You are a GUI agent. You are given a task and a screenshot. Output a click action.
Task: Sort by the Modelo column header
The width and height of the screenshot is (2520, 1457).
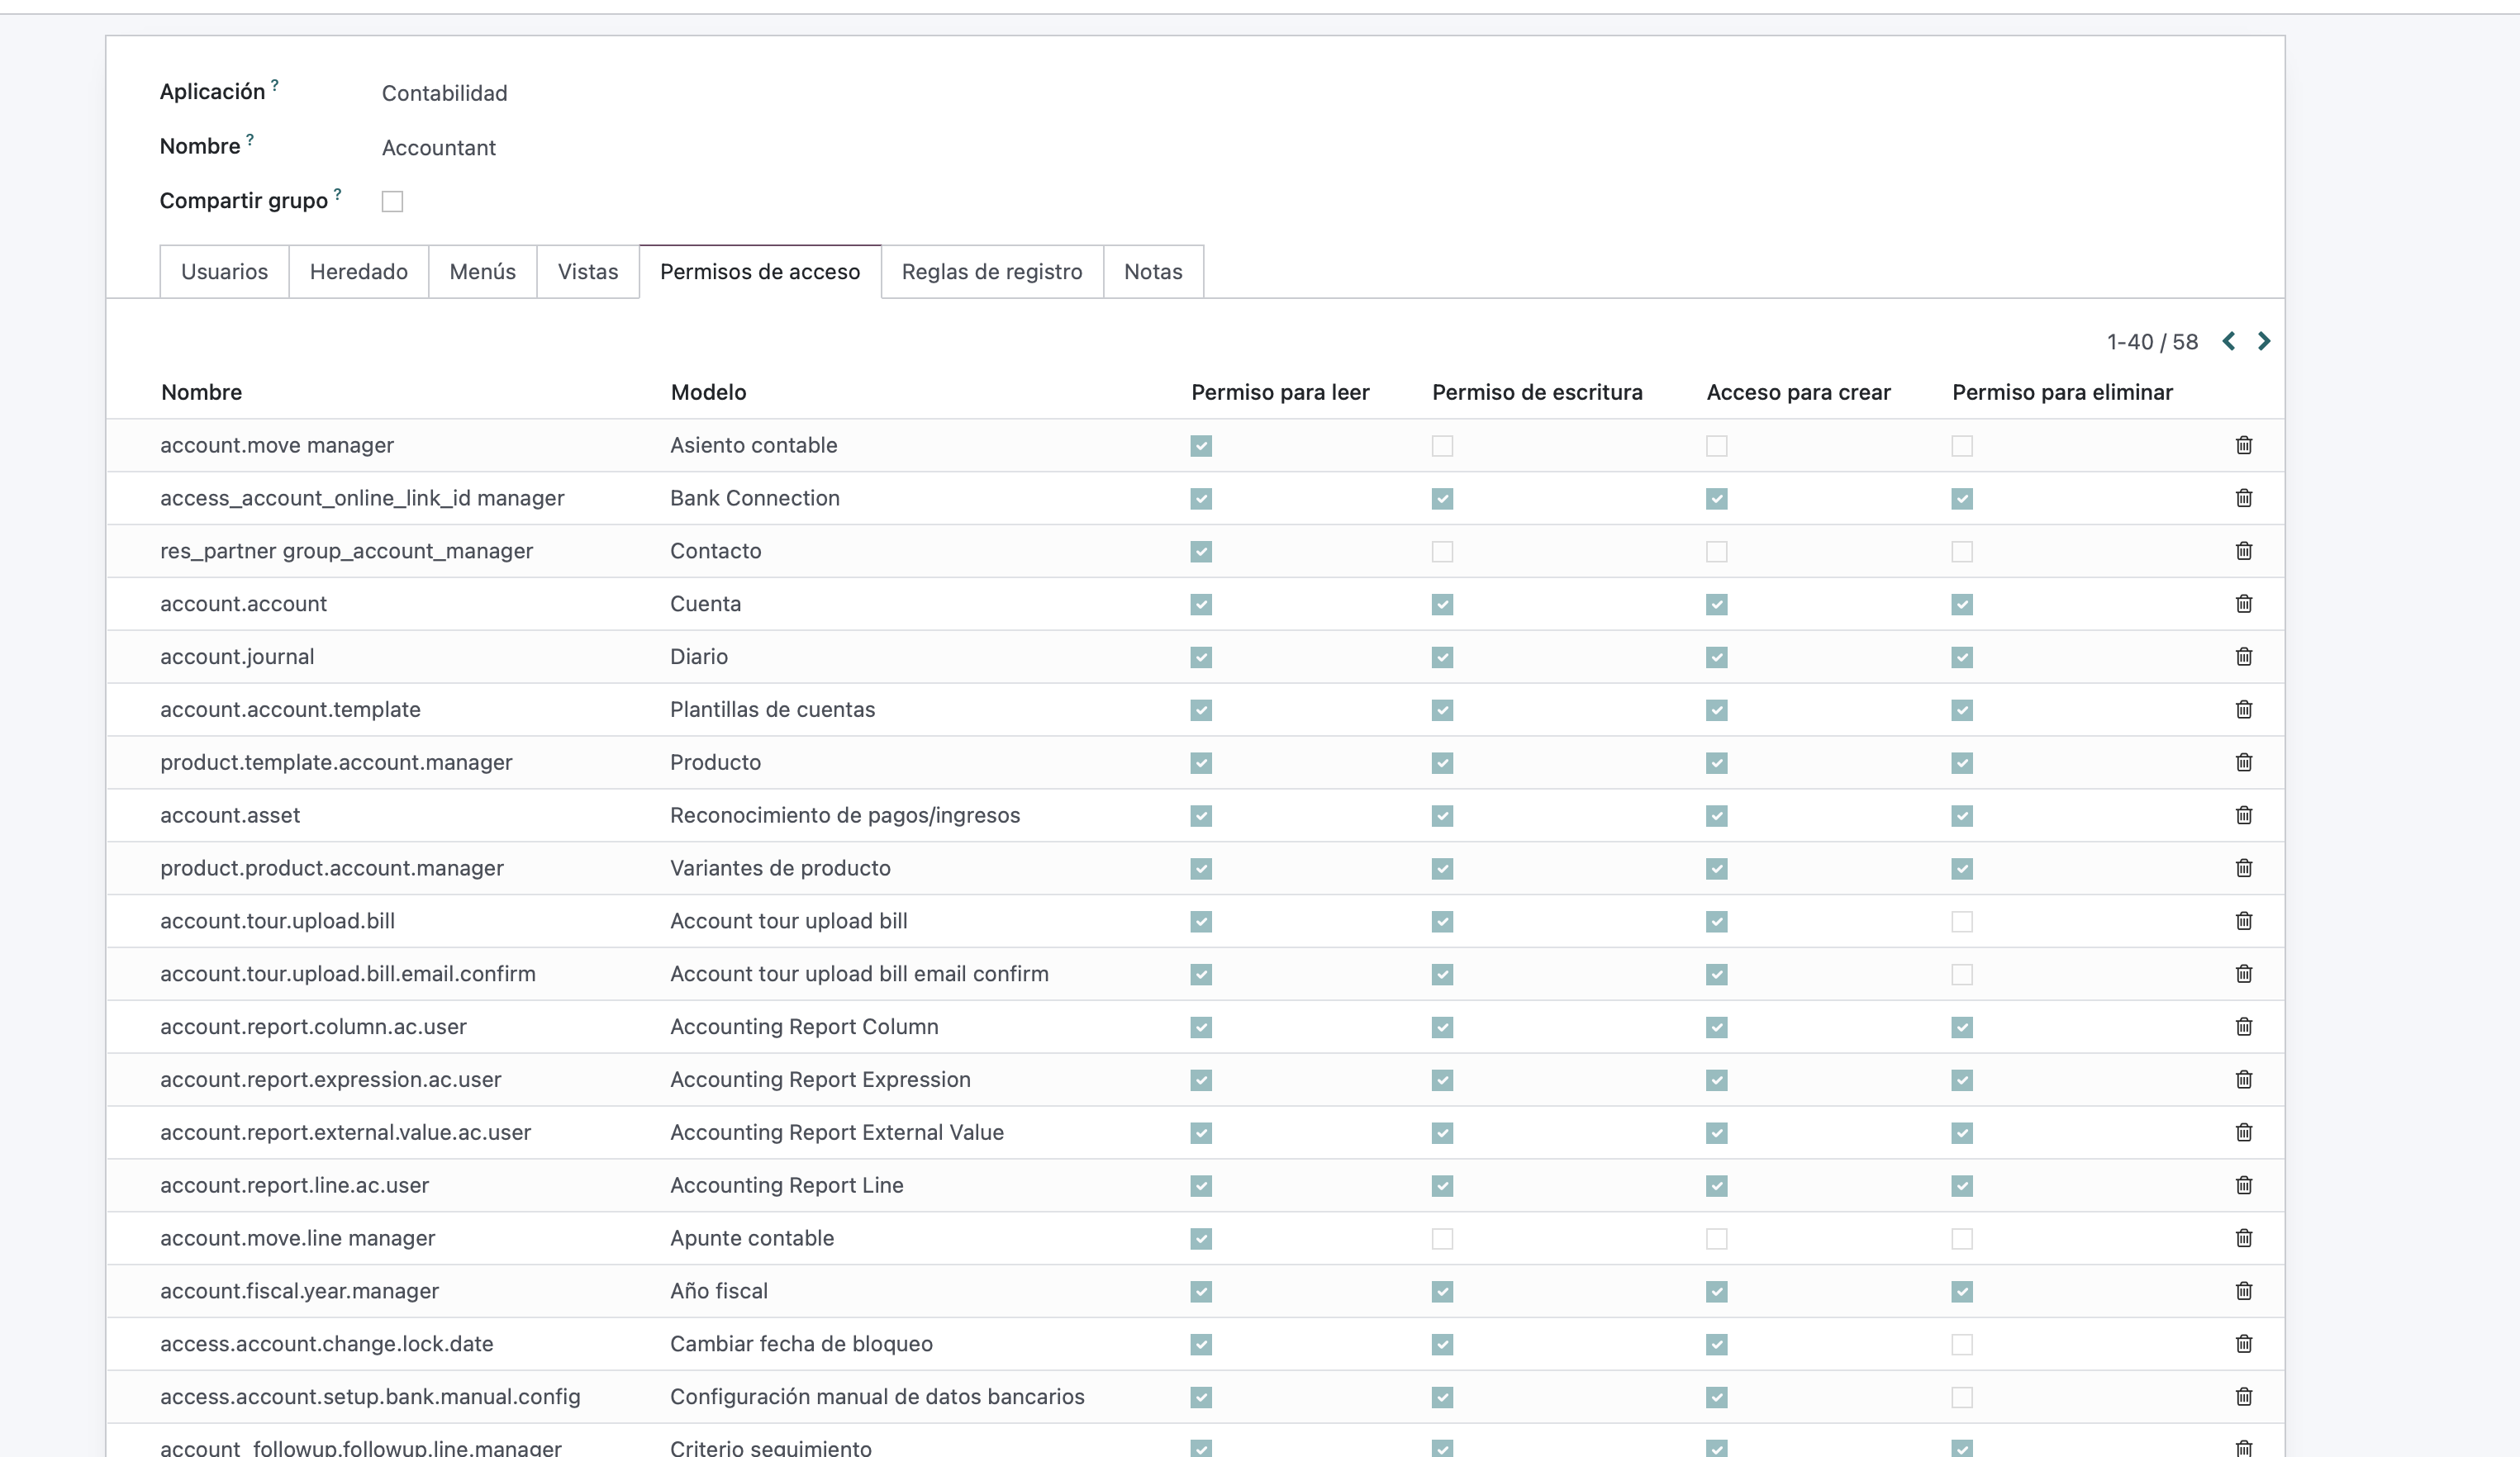708,392
